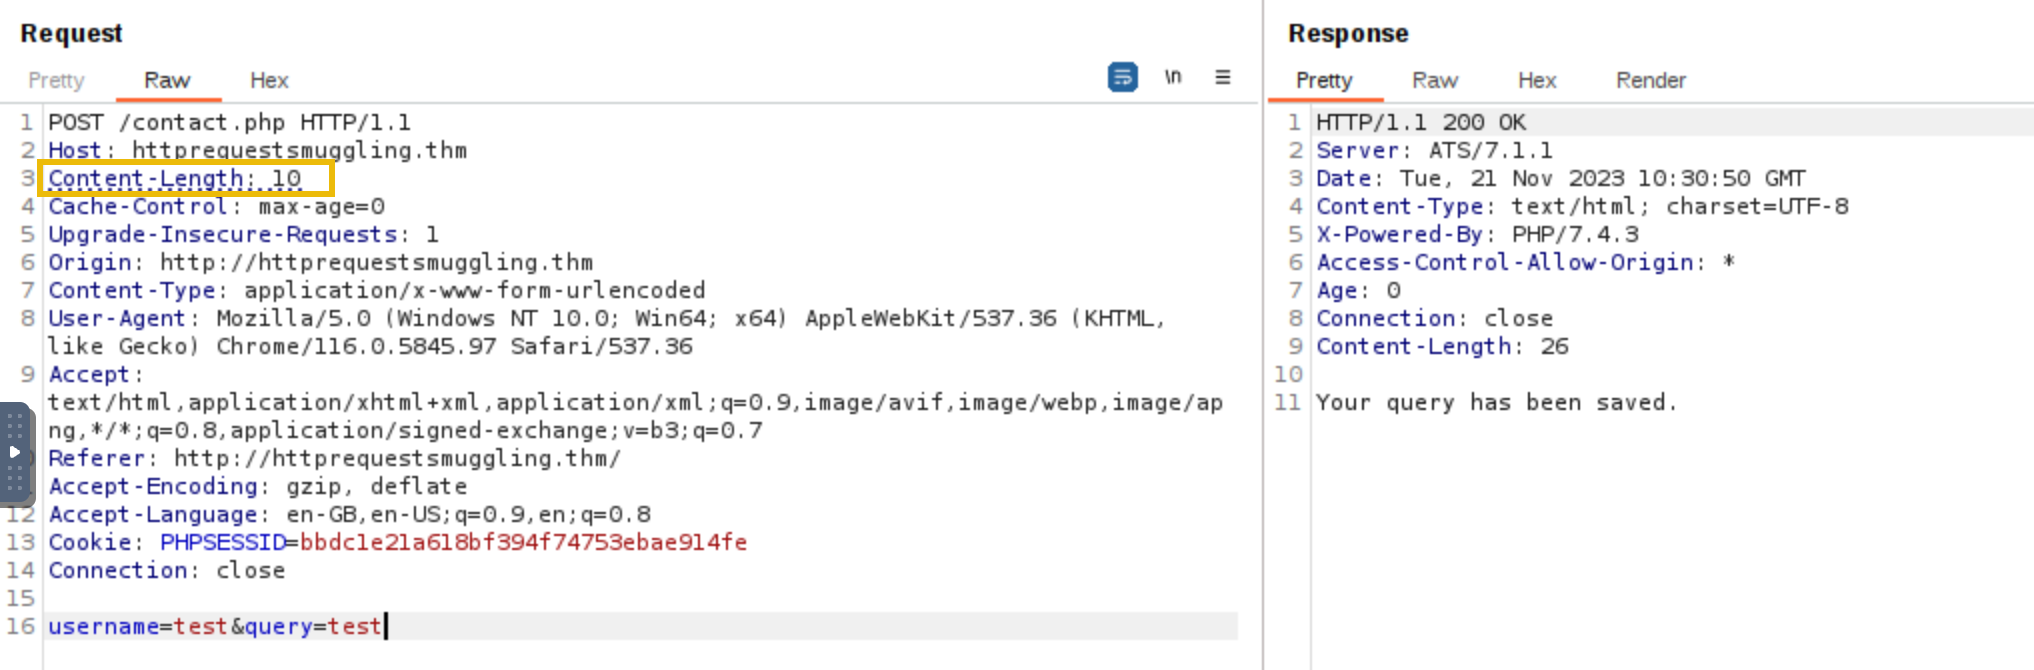Image resolution: width=2034 pixels, height=670 pixels.
Task: Expand the side panel arrow handle
Action: (14, 452)
